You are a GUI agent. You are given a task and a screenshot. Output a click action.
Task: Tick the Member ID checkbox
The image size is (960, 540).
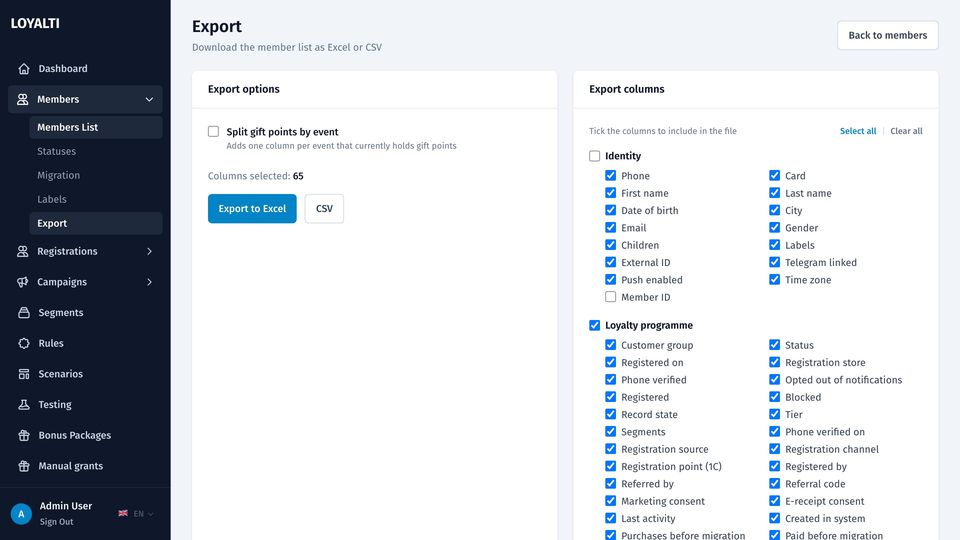click(x=610, y=296)
